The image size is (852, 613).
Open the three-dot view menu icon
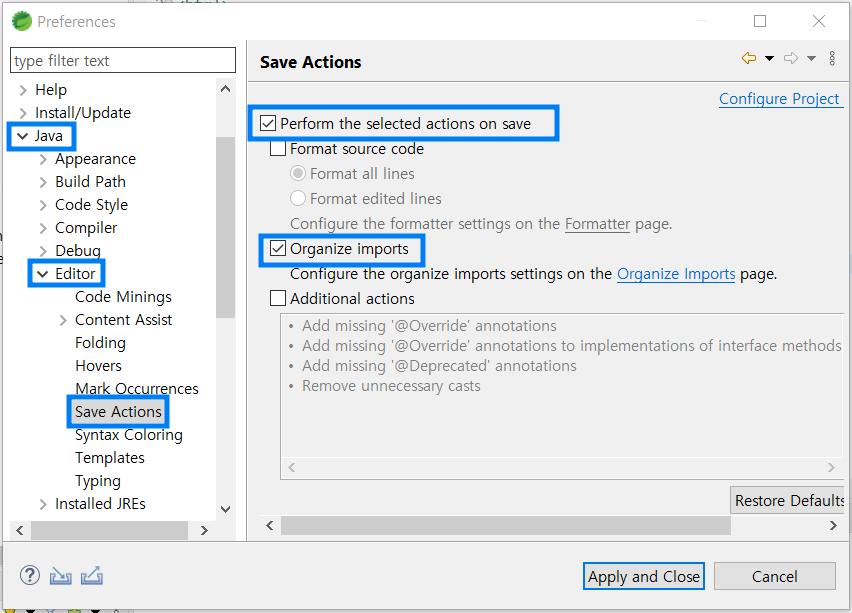[832, 58]
